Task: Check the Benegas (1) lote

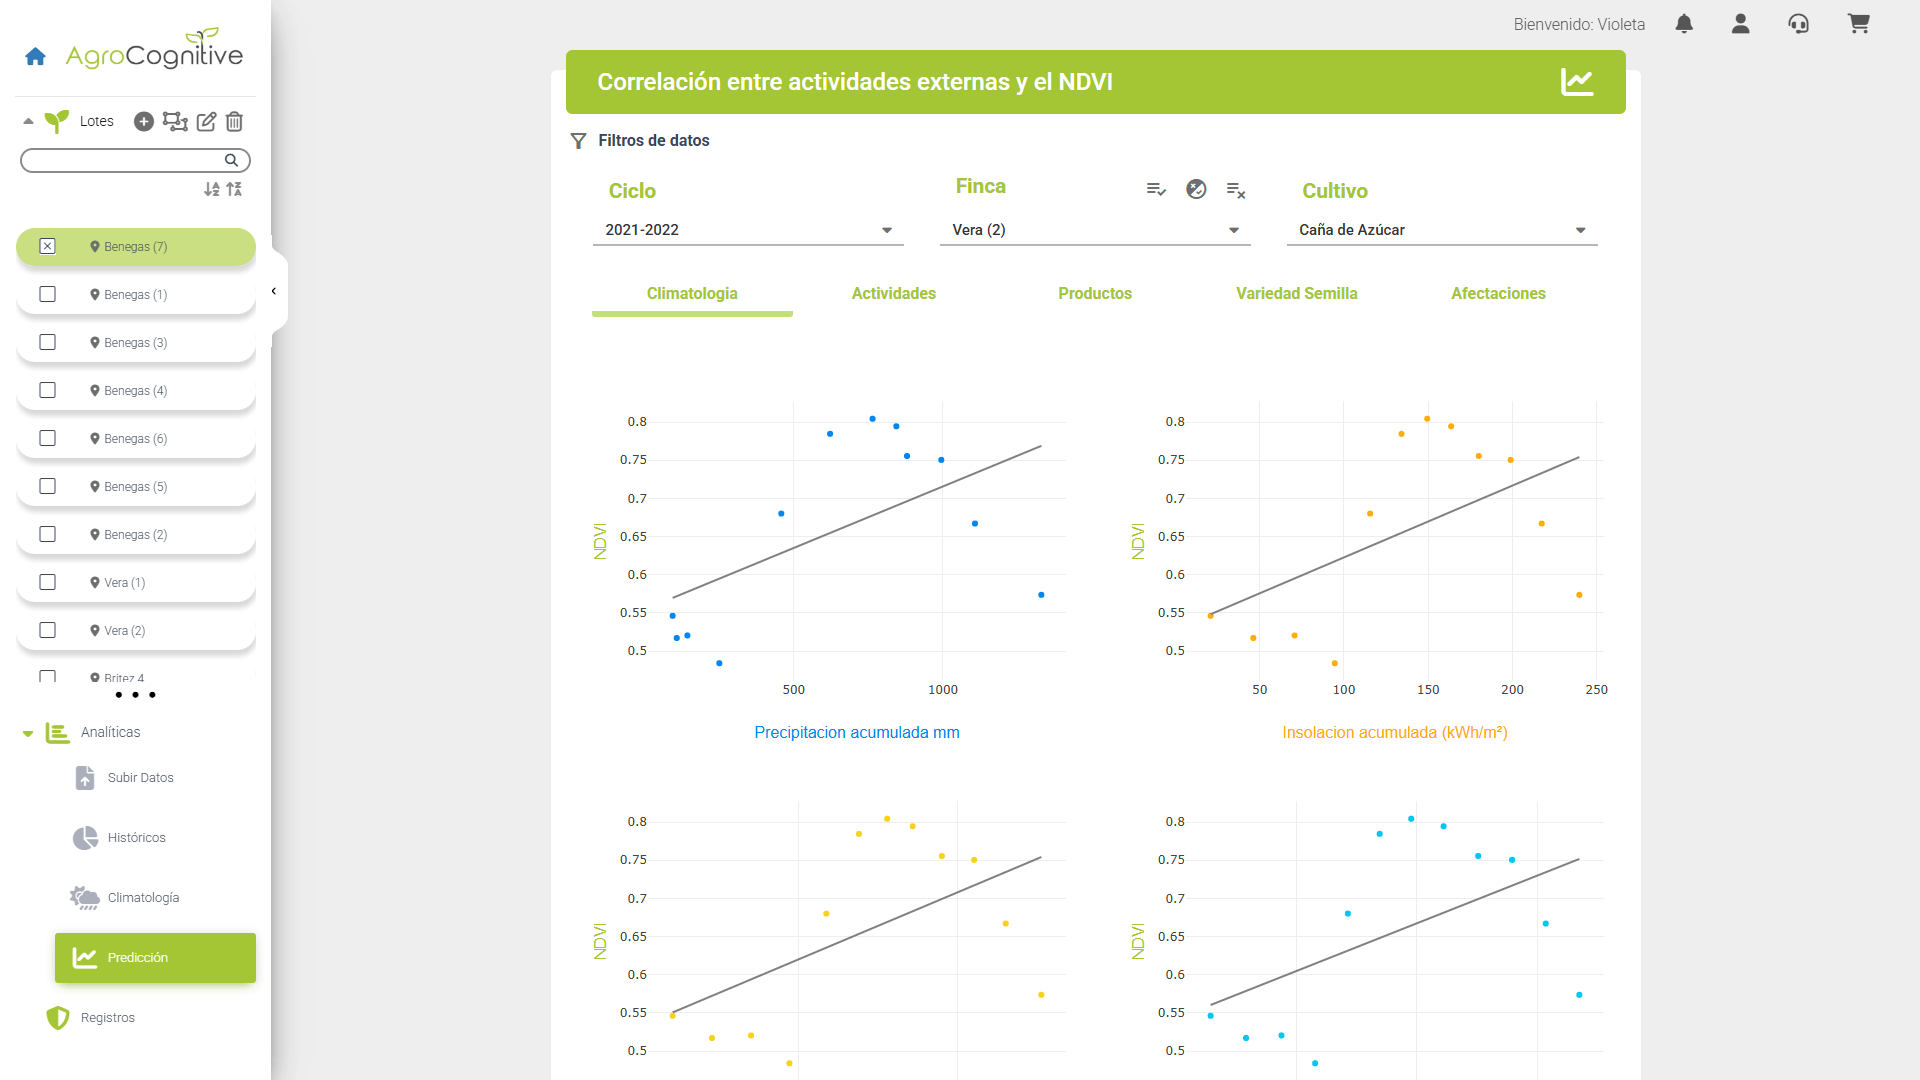Action: [x=47, y=294]
